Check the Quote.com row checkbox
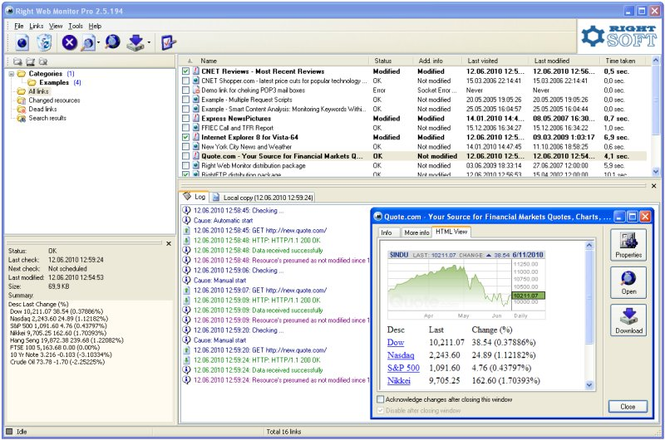Viewport: 665px width, 440px height. 186,156
